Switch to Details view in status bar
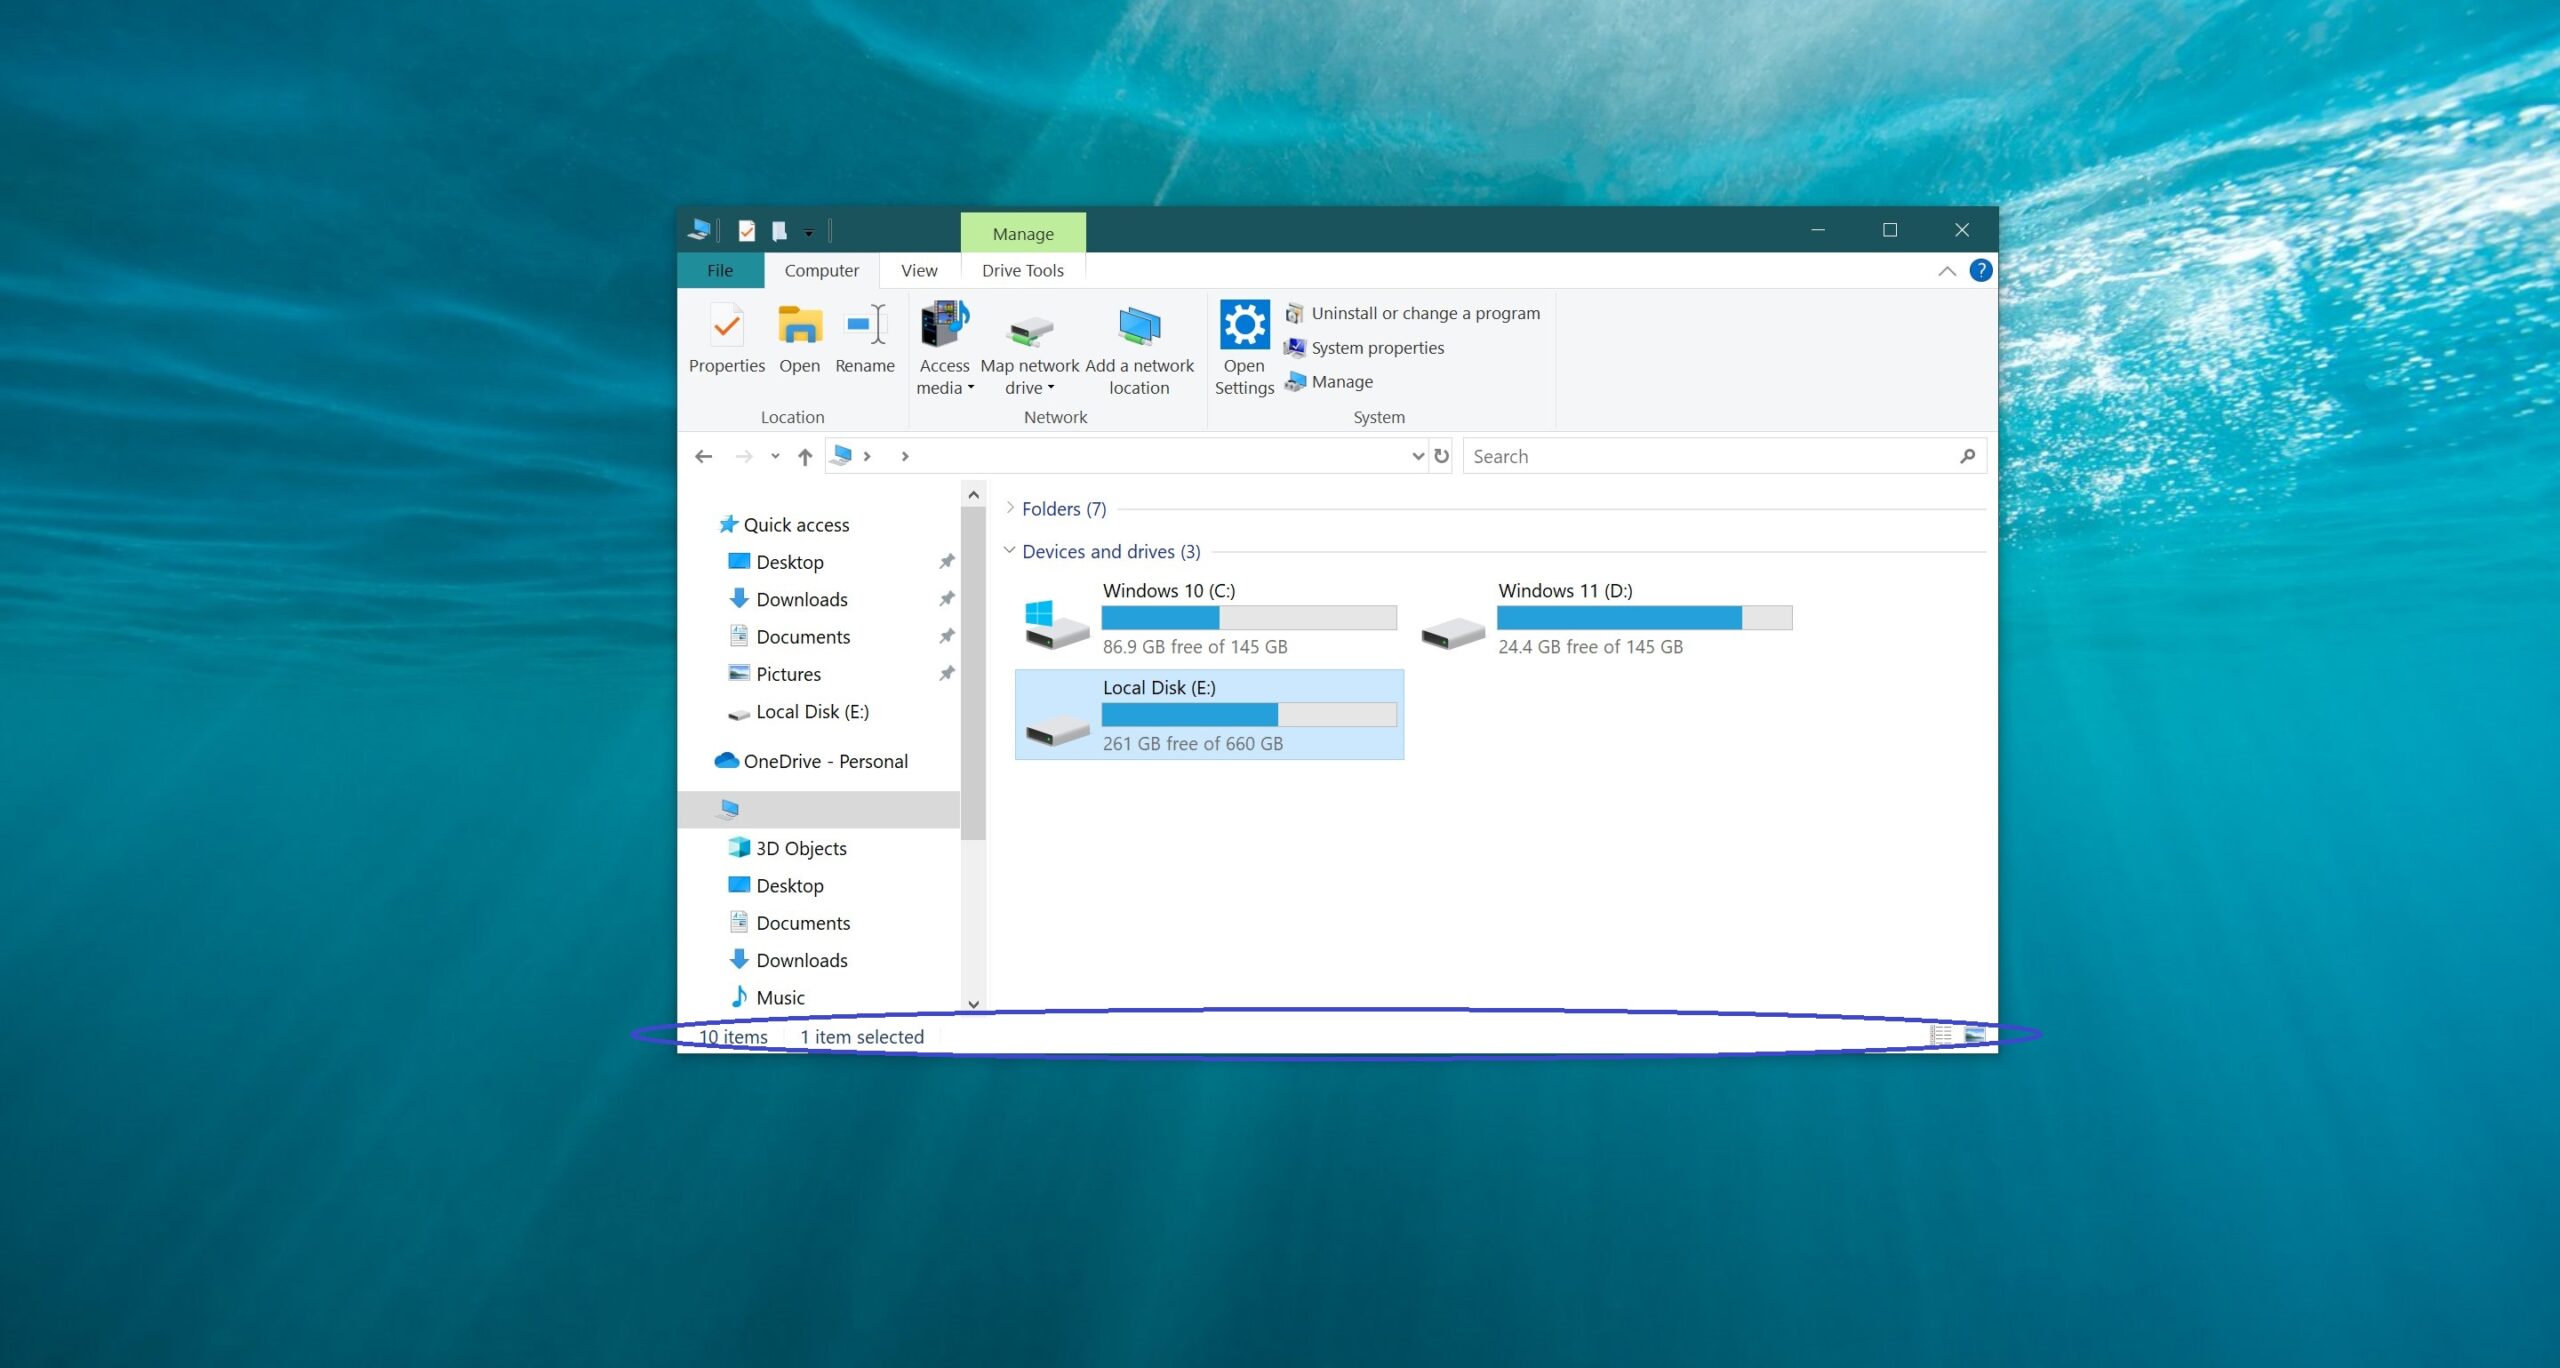Viewport: 2560px width, 1368px height. coord(1940,1035)
